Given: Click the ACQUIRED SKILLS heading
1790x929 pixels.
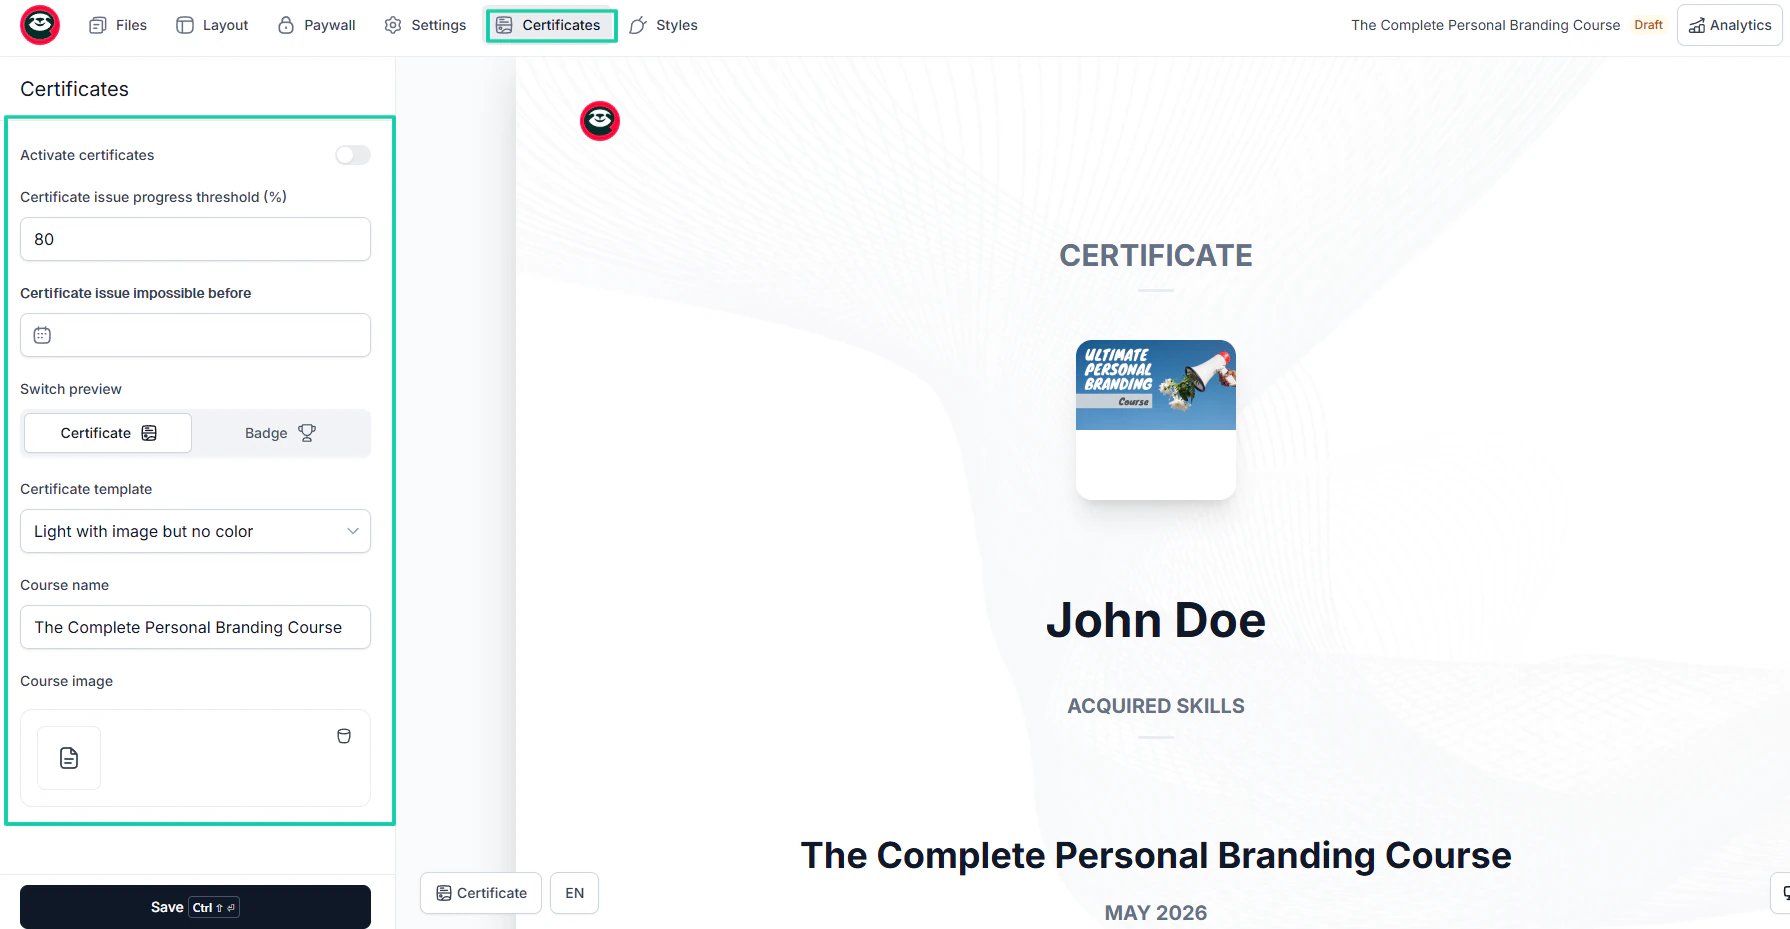Looking at the screenshot, I should tap(1156, 706).
